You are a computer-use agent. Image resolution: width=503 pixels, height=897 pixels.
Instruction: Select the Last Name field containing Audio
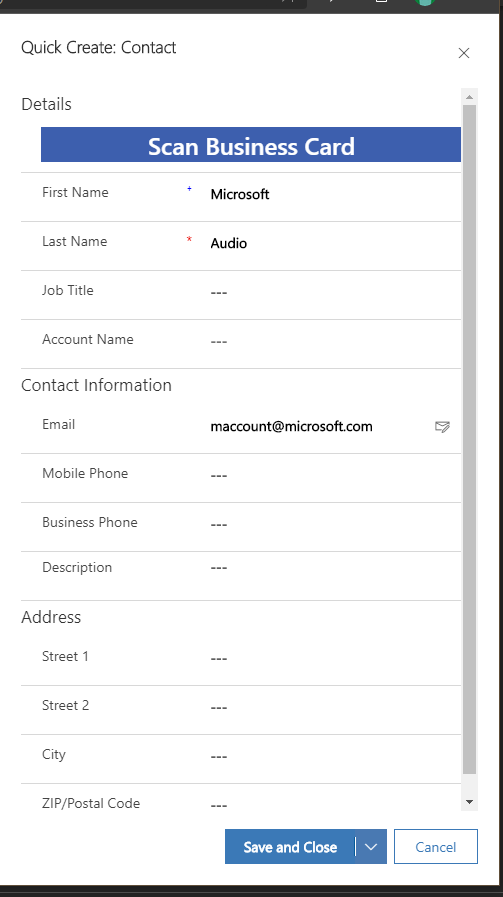[334, 243]
